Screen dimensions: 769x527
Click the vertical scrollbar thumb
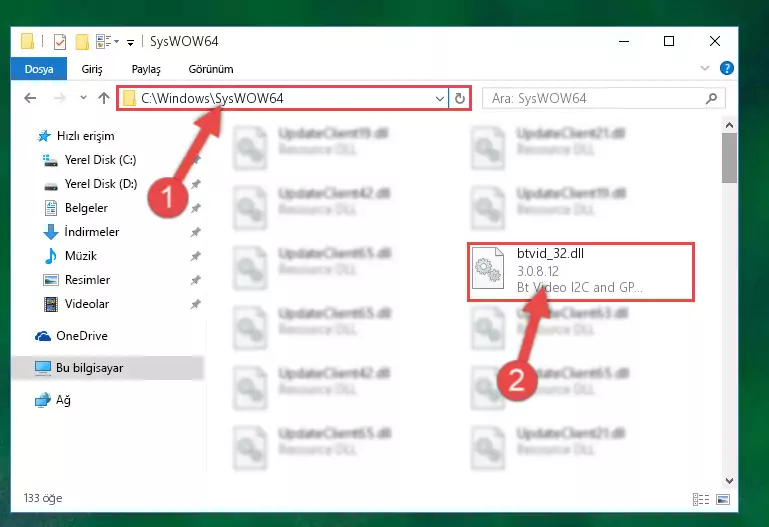(x=729, y=158)
